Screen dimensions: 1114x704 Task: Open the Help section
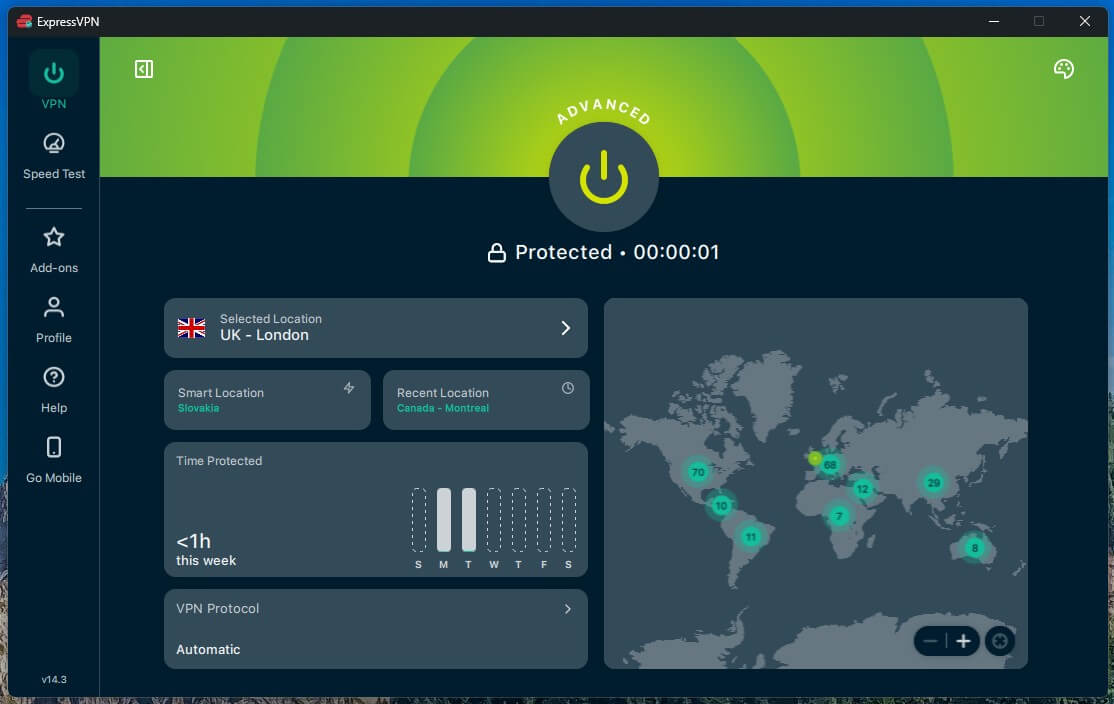coord(54,390)
